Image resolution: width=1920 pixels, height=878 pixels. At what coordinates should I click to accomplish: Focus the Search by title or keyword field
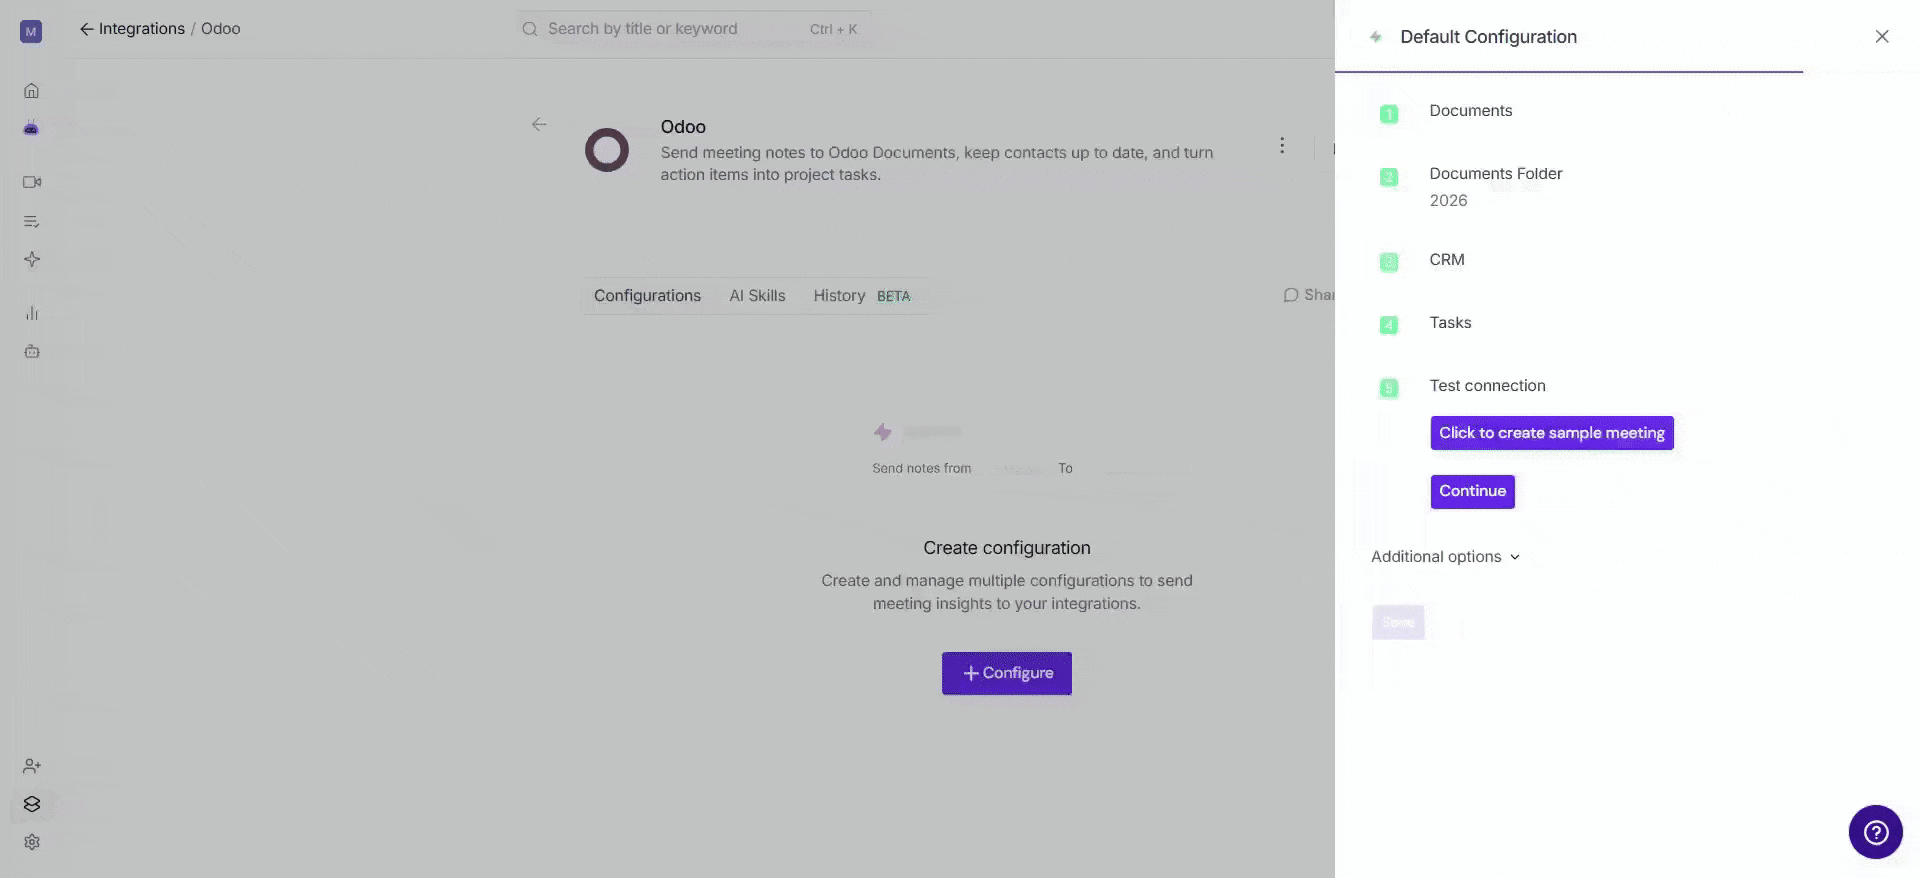tap(693, 29)
